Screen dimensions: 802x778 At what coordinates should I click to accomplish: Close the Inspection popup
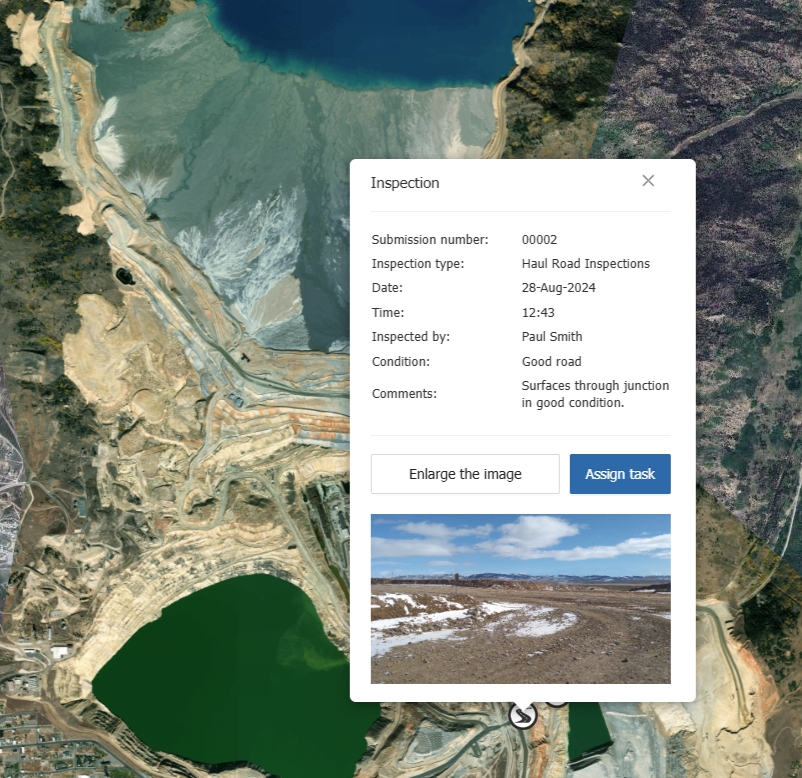pos(648,181)
